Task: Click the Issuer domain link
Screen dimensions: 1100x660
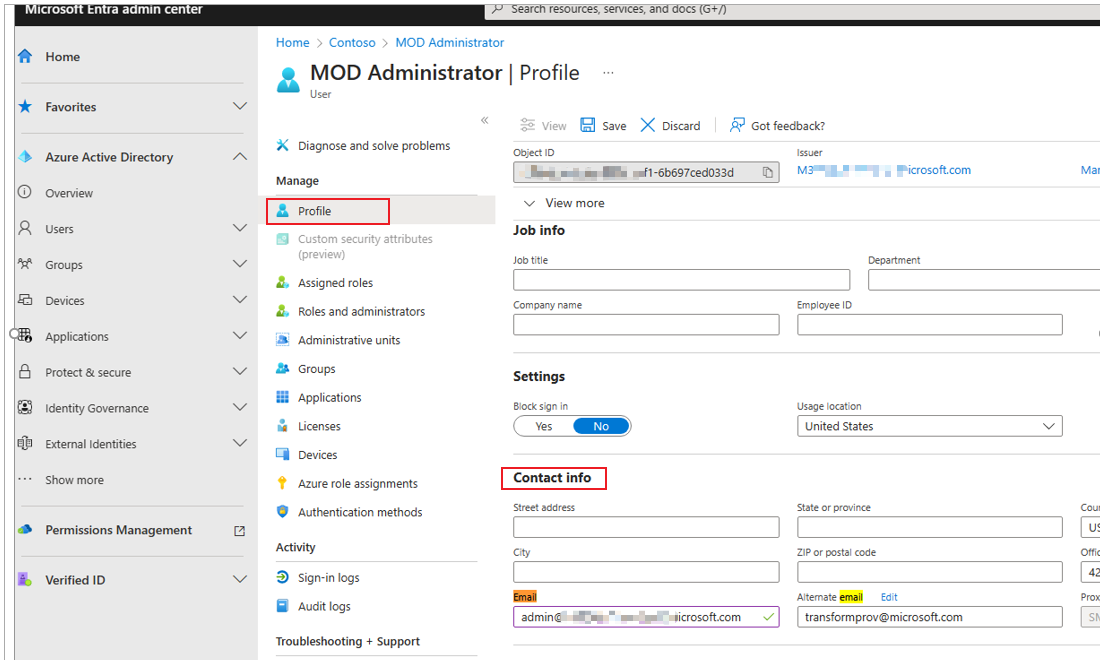Action: pos(884,170)
